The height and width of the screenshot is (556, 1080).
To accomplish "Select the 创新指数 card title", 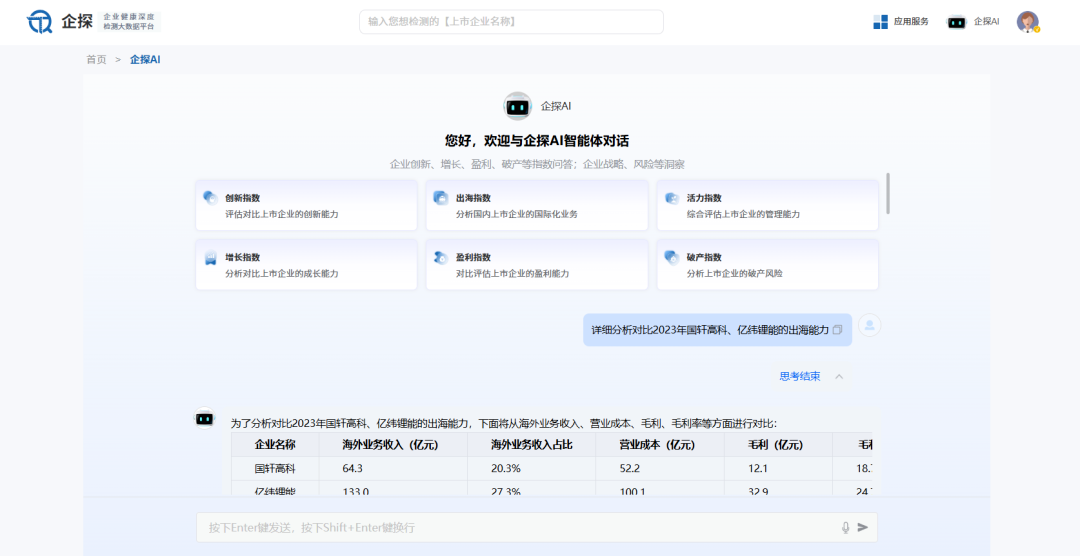I will (242, 198).
